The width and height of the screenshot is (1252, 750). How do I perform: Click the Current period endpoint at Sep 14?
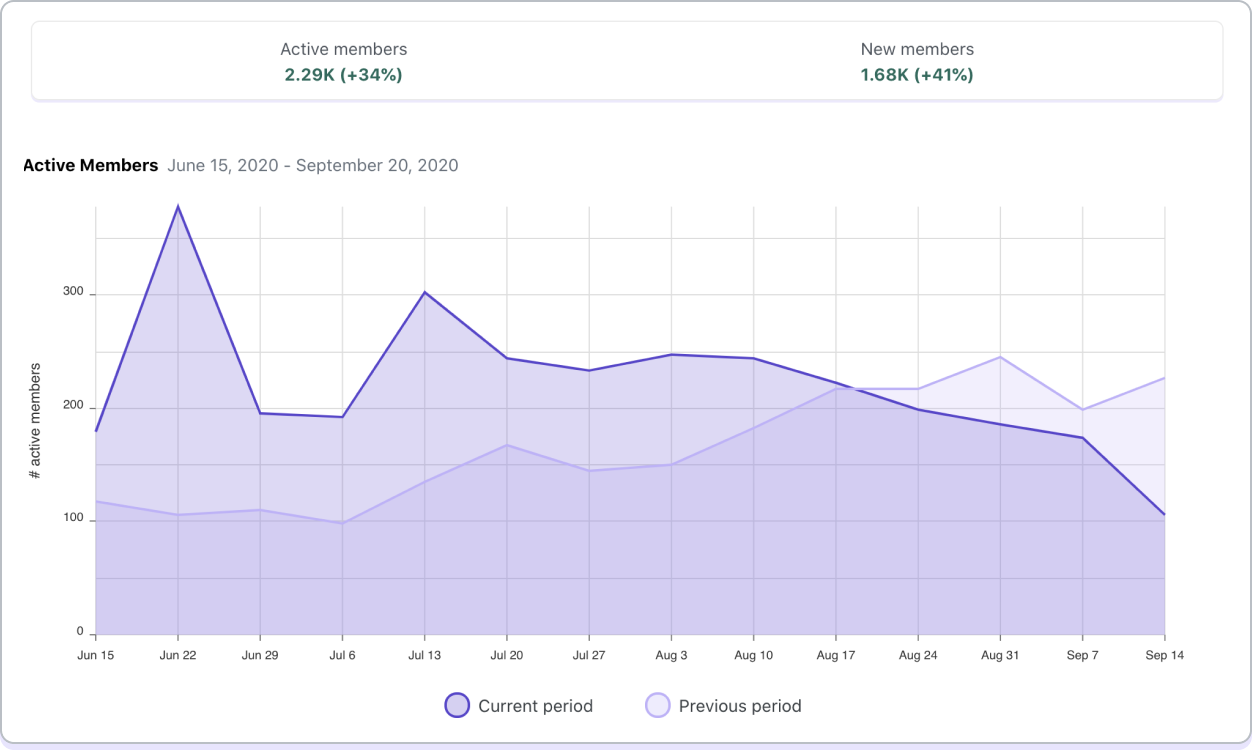coord(1164,515)
